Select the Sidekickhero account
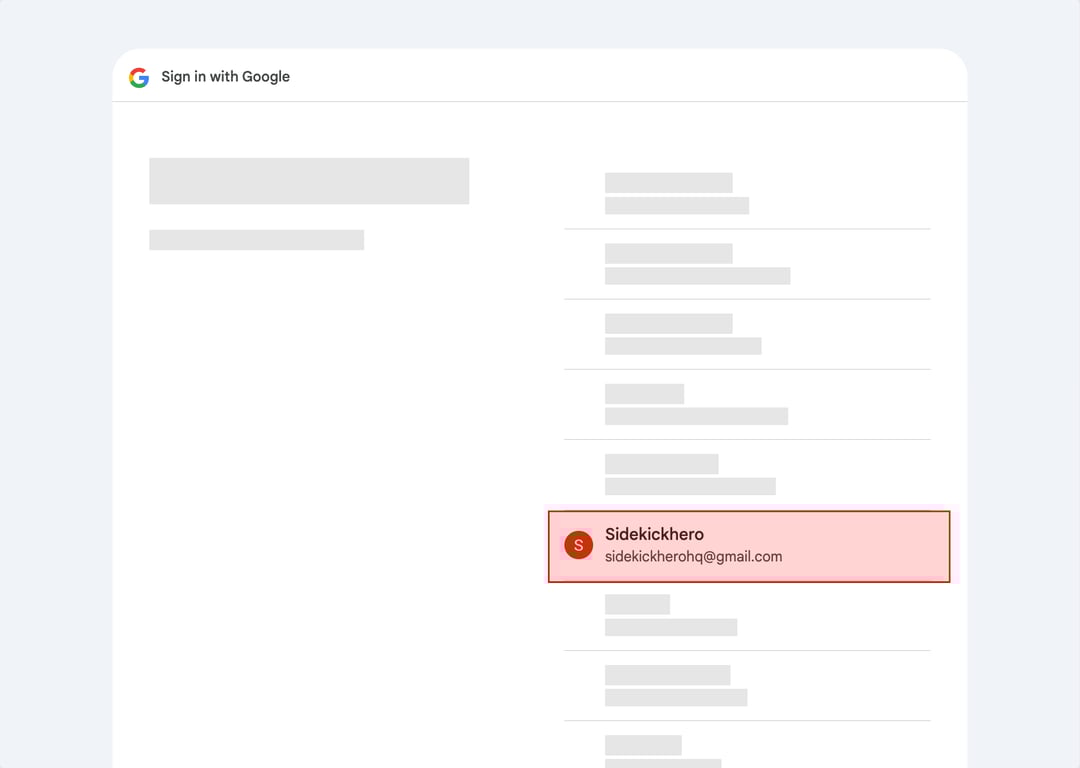 tap(748, 545)
